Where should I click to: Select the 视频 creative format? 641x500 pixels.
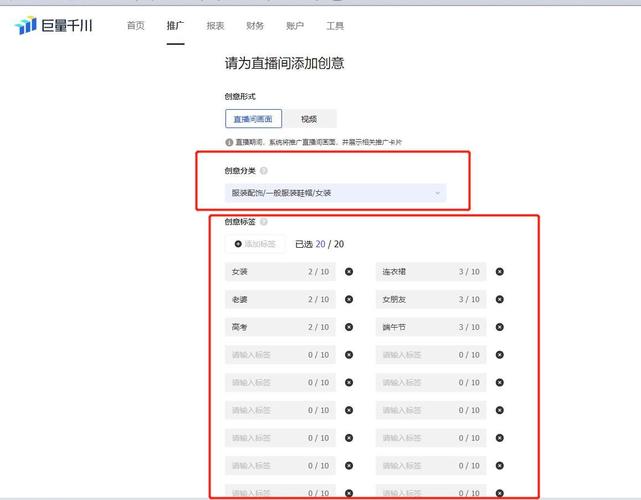pos(309,119)
